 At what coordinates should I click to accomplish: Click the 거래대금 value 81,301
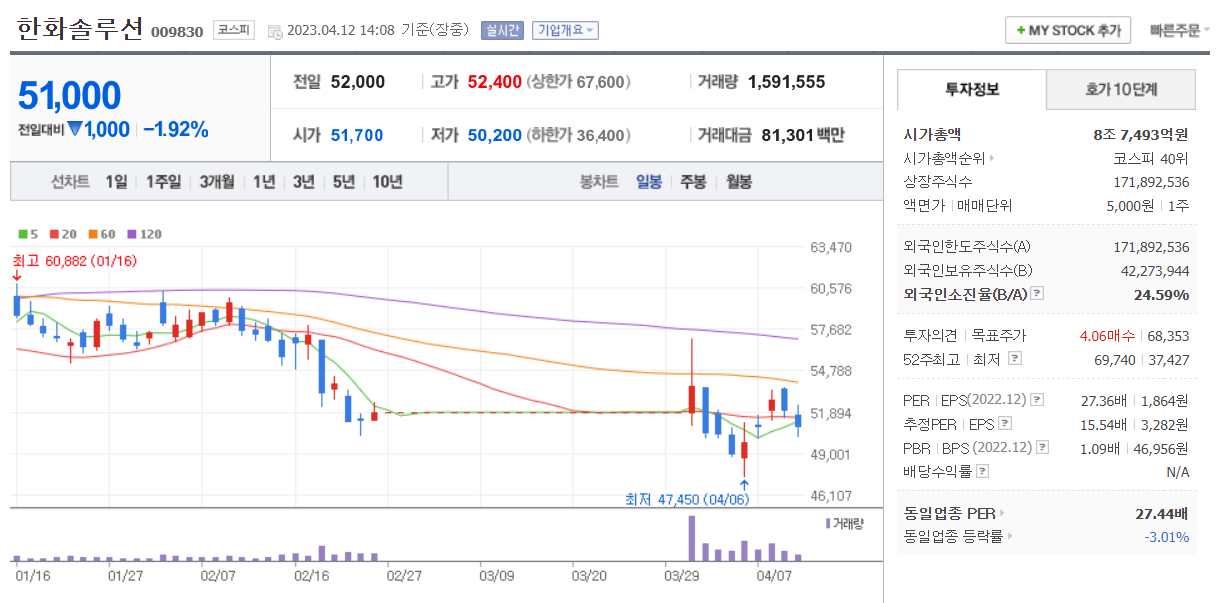click(x=787, y=135)
